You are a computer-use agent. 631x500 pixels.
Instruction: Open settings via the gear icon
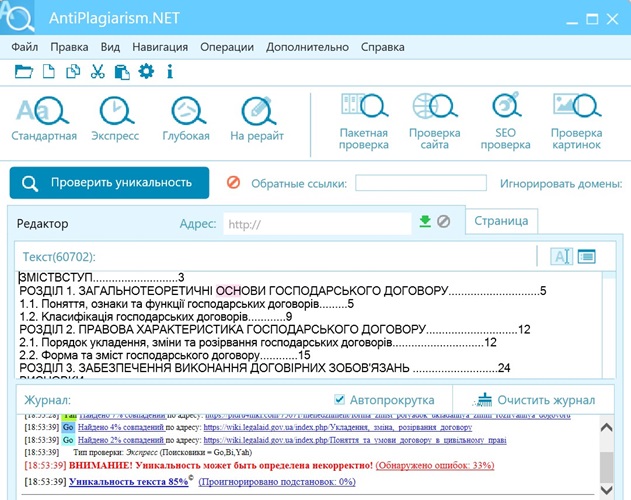pyautogui.click(x=146, y=72)
